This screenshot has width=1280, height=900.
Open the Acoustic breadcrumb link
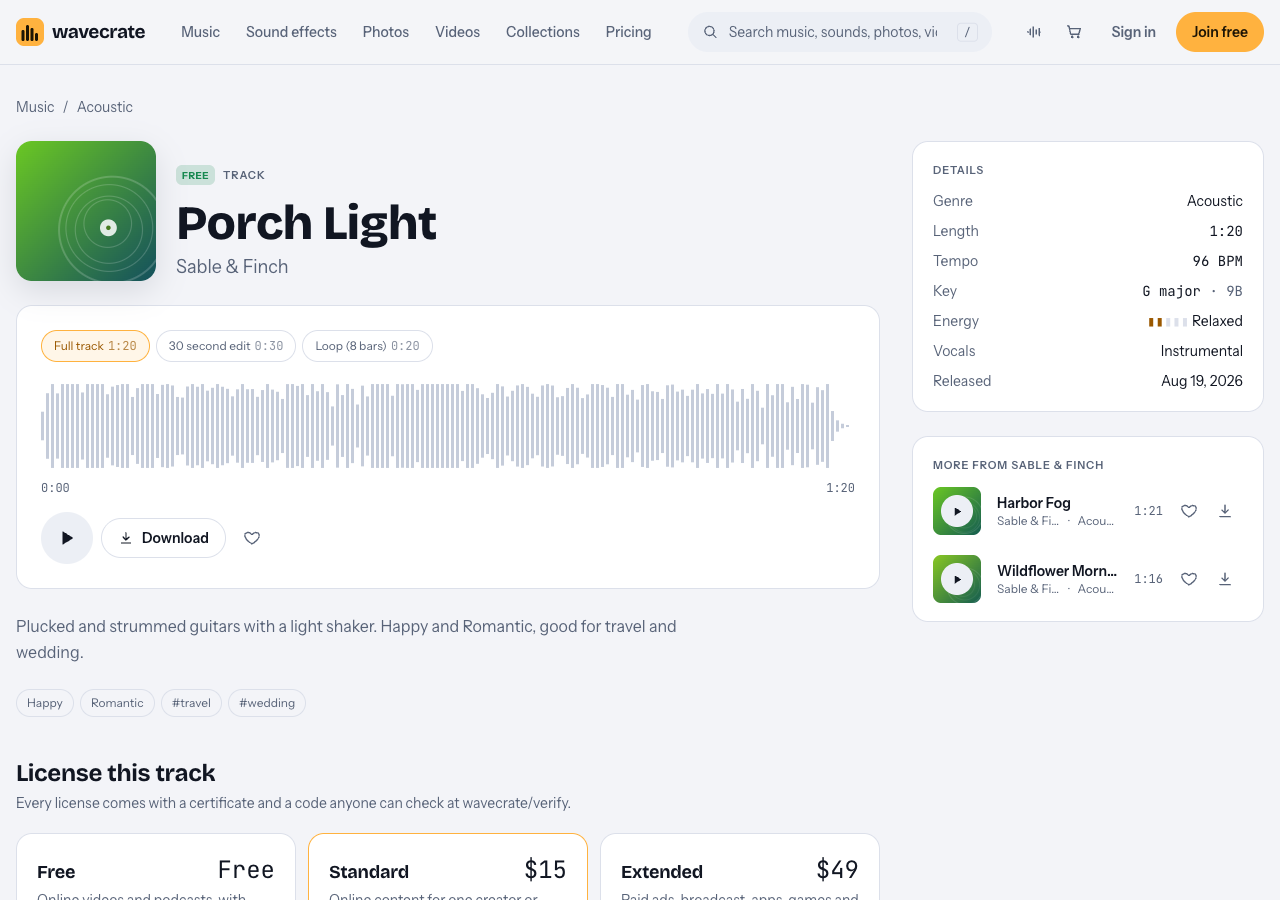(x=105, y=107)
